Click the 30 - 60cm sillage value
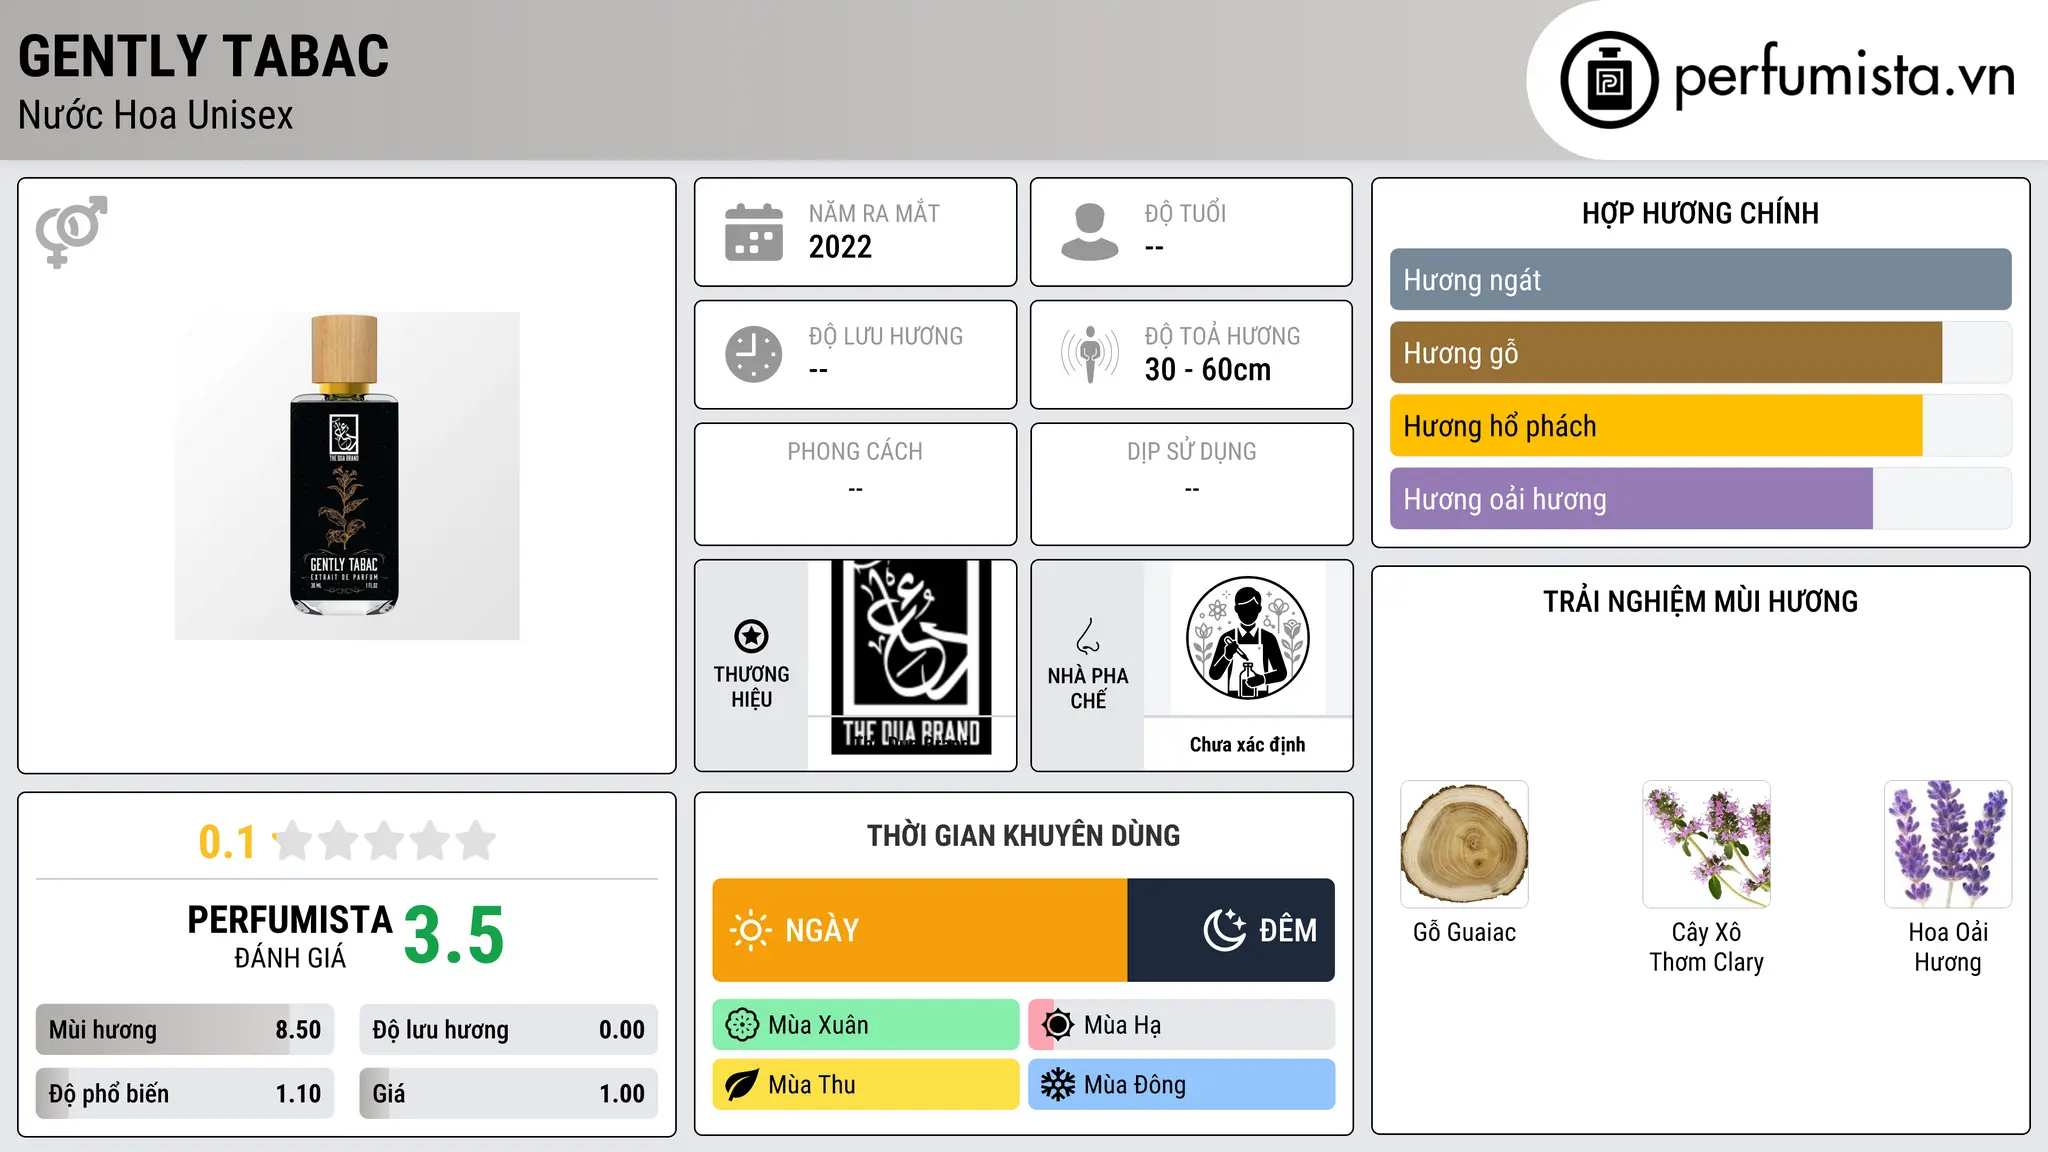 pyautogui.click(x=1208, y=370)
